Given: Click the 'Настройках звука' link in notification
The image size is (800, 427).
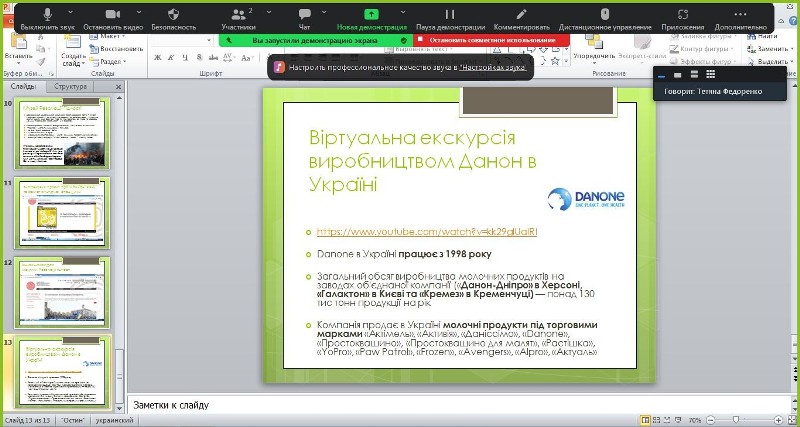Looking at the screenshot, I should 493,67.
